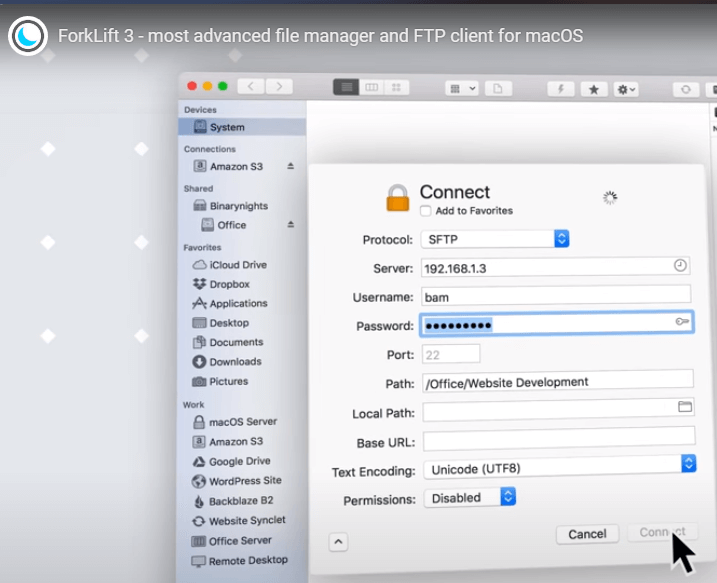Check the Add to Favorites checkbox
This screenshot has height=583, width=717.
coord(425,211)
